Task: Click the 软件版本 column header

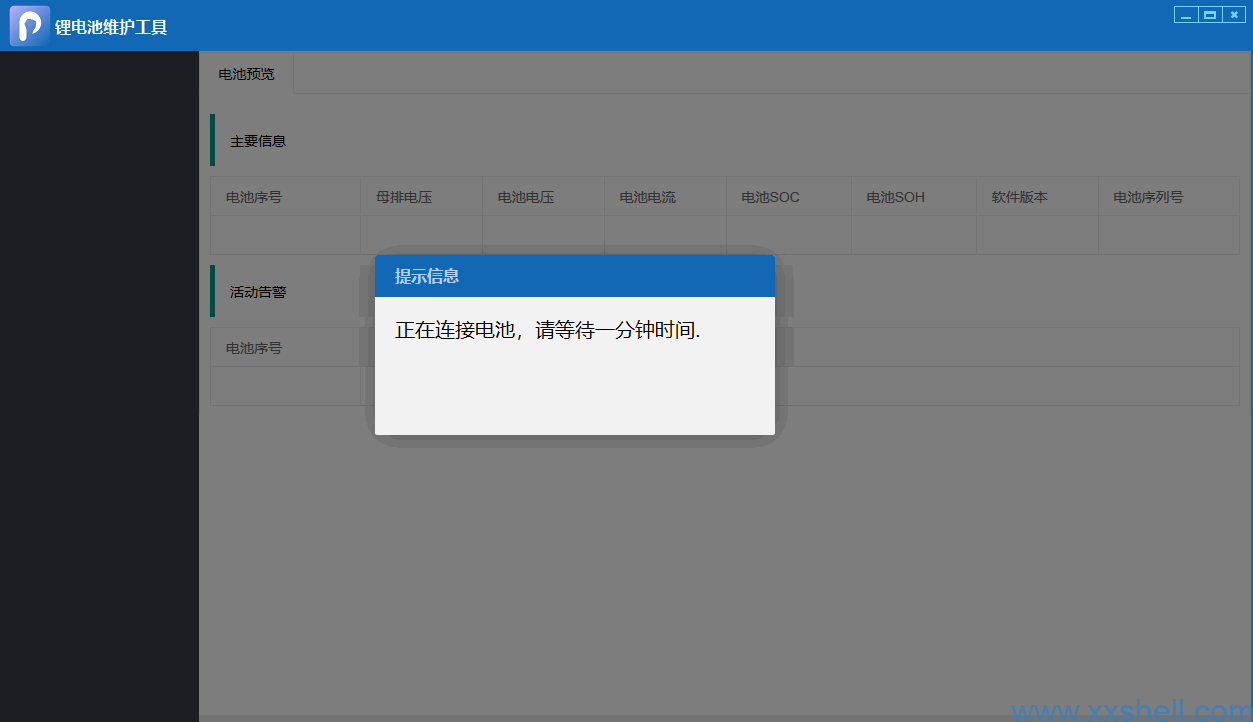Action: click(x=1020, y=197)
